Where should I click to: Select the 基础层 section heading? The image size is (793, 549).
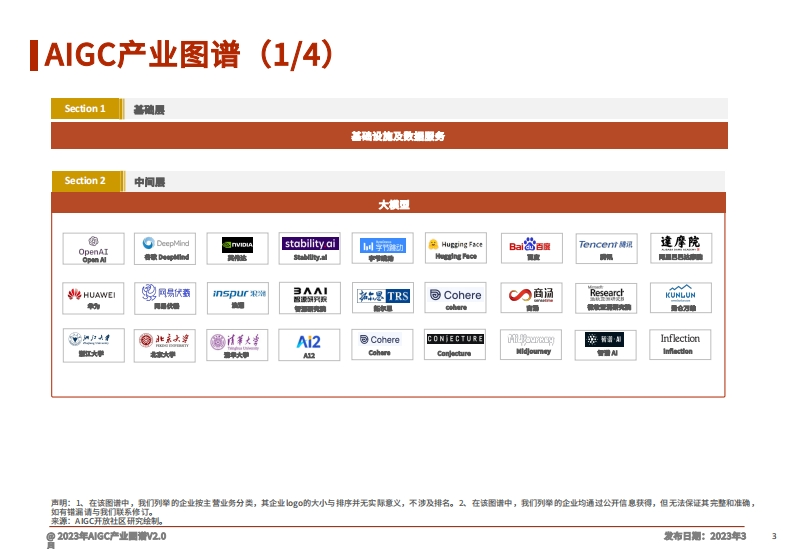point(149,110)
